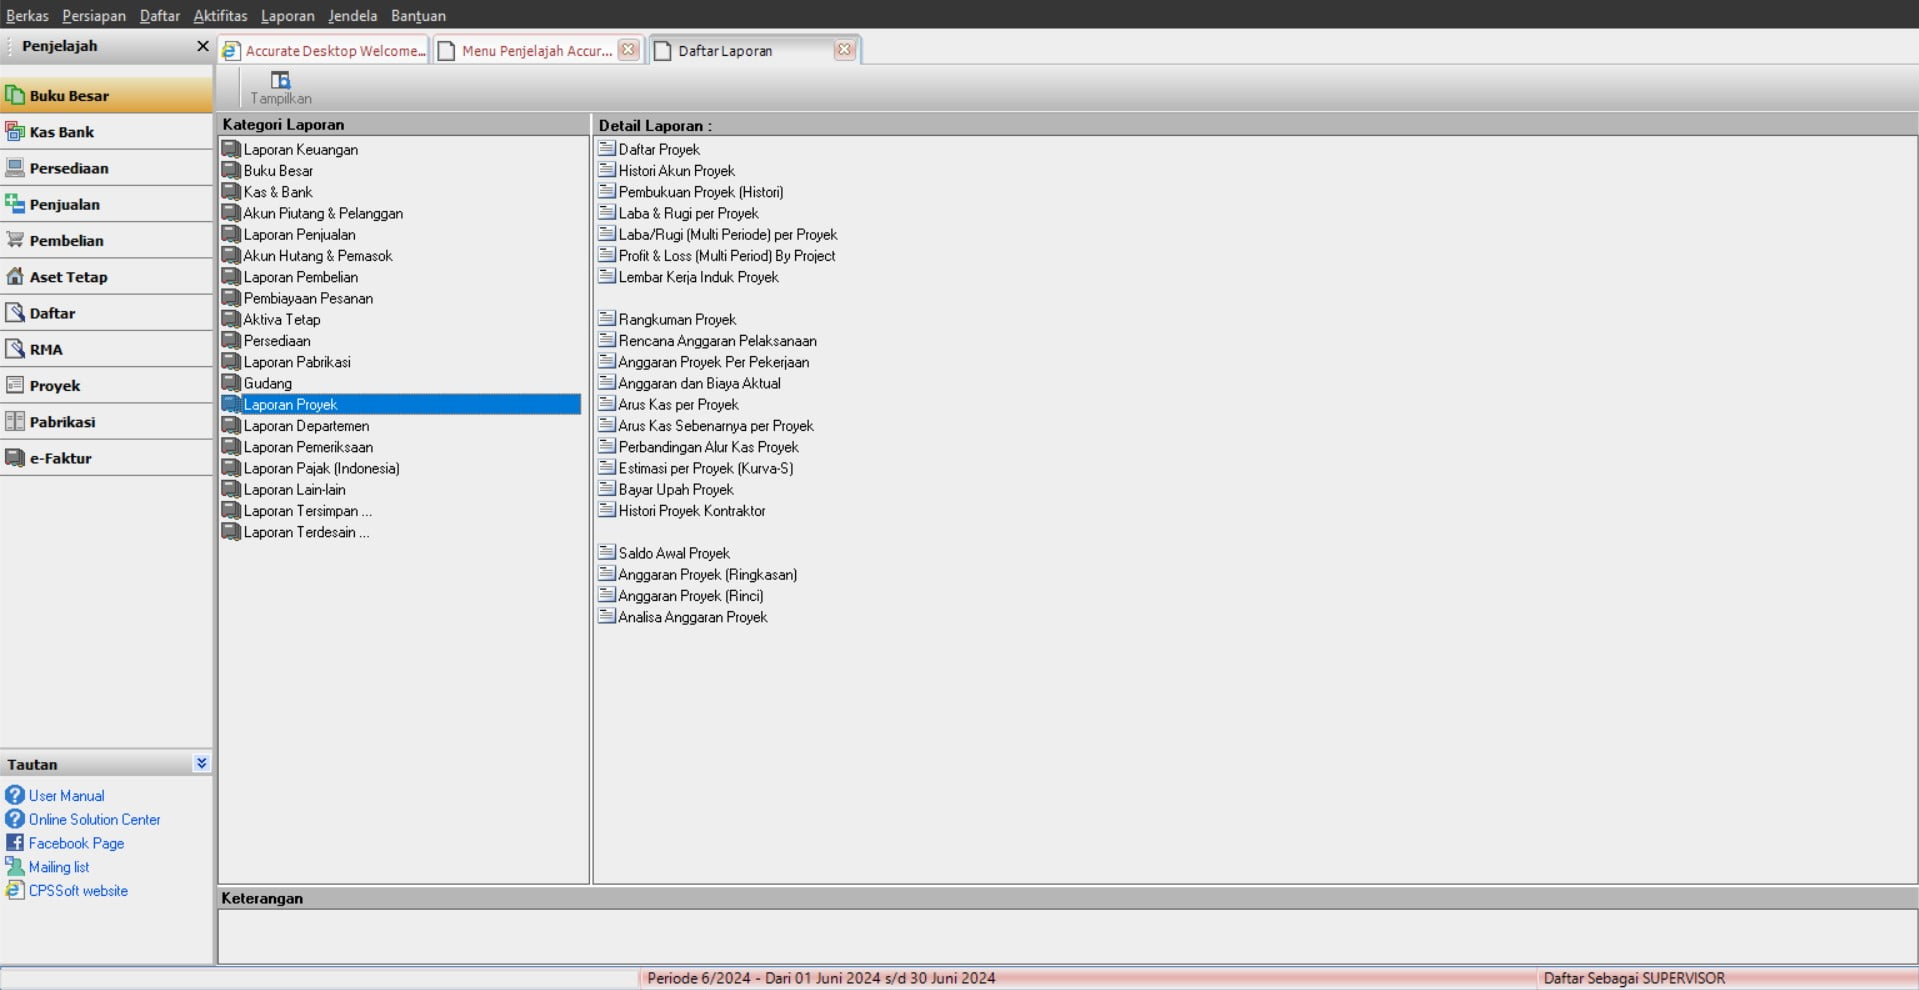Screen dimensions: 1919x990
Task: Open the Kas Bank module icon
Action: pos(15,132)
